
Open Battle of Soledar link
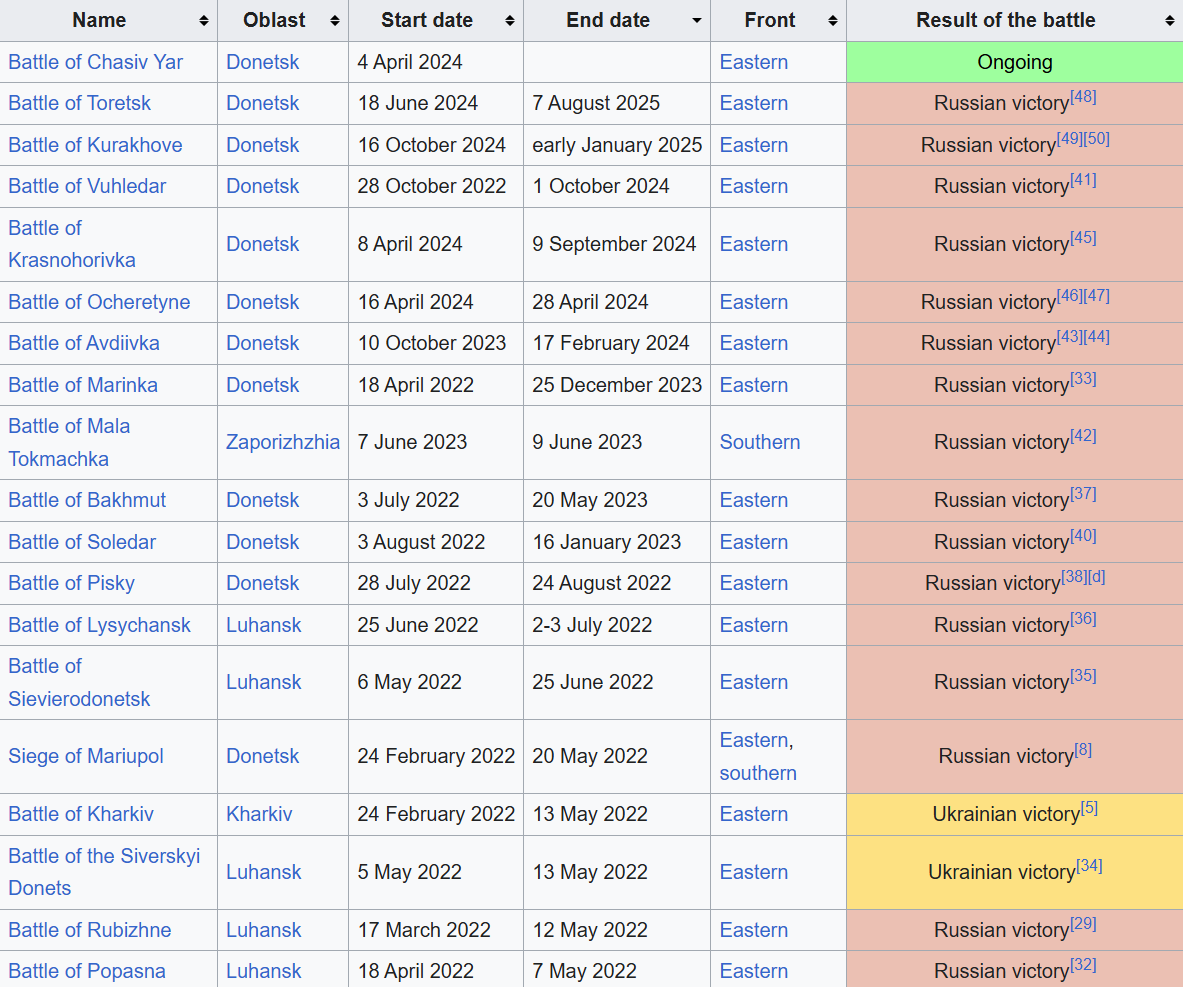click(82, 542)
